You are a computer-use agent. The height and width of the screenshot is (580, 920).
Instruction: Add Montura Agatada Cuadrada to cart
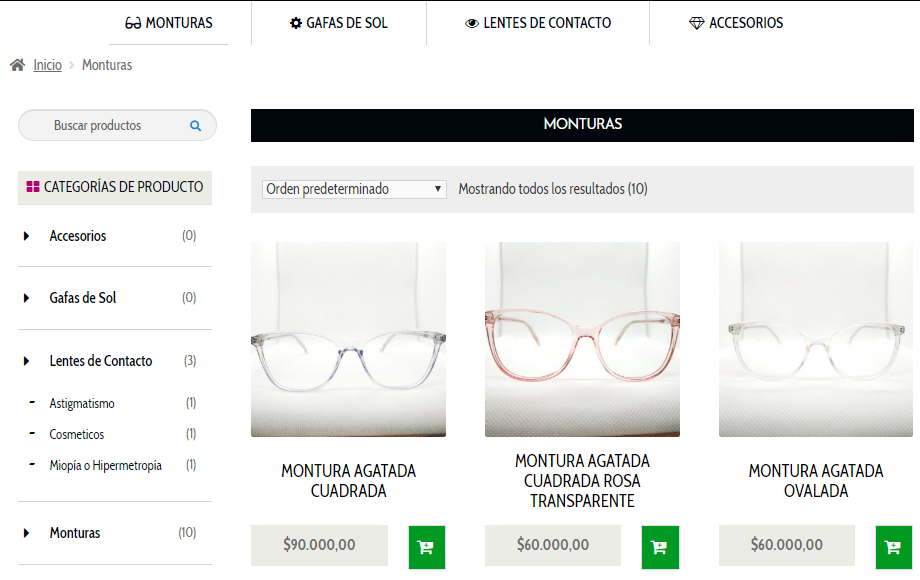tap(427, 547)
